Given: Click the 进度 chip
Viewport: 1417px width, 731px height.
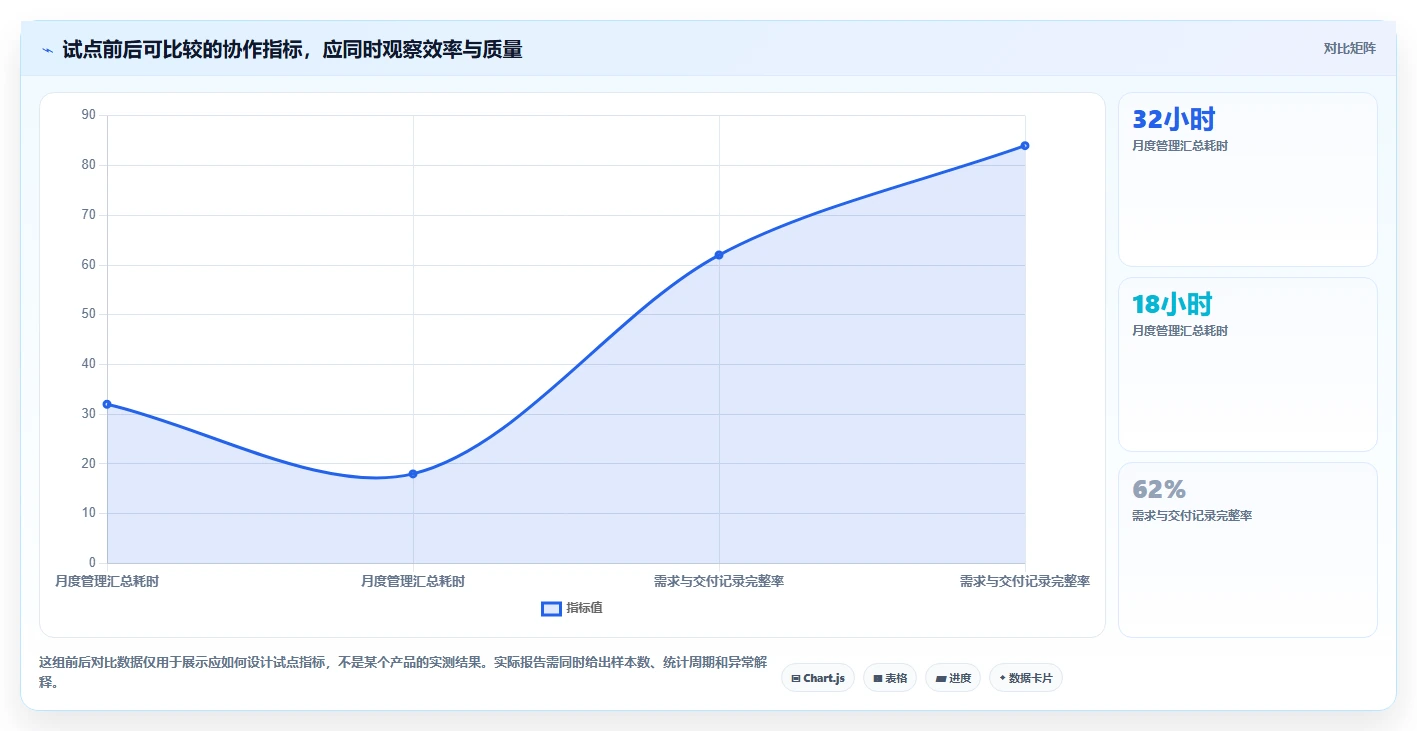Looking at the screenshot, I should 953,678.
